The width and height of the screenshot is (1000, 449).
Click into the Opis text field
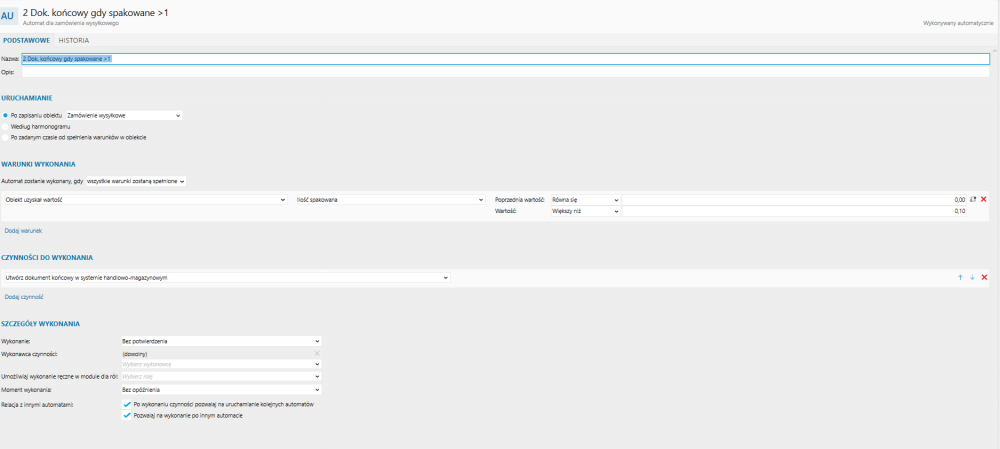coord(500,72)
